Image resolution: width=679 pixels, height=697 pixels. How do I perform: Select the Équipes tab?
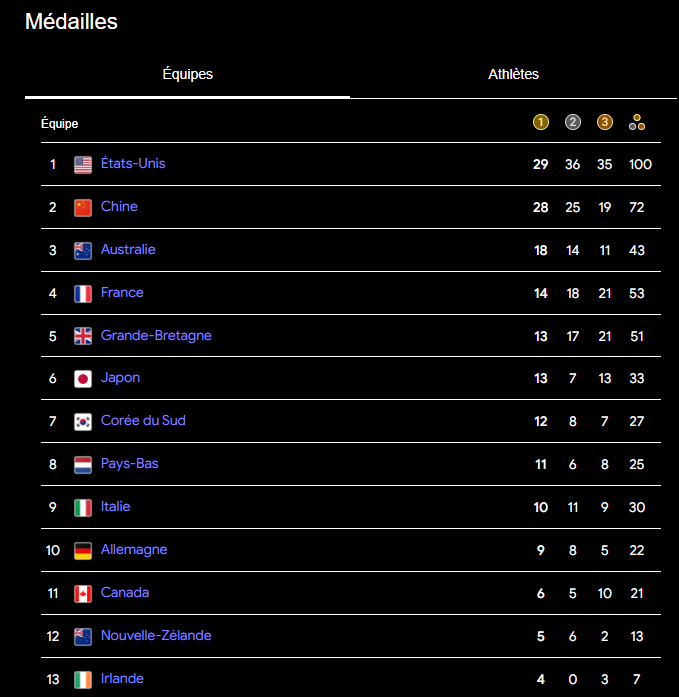point(187,74)
